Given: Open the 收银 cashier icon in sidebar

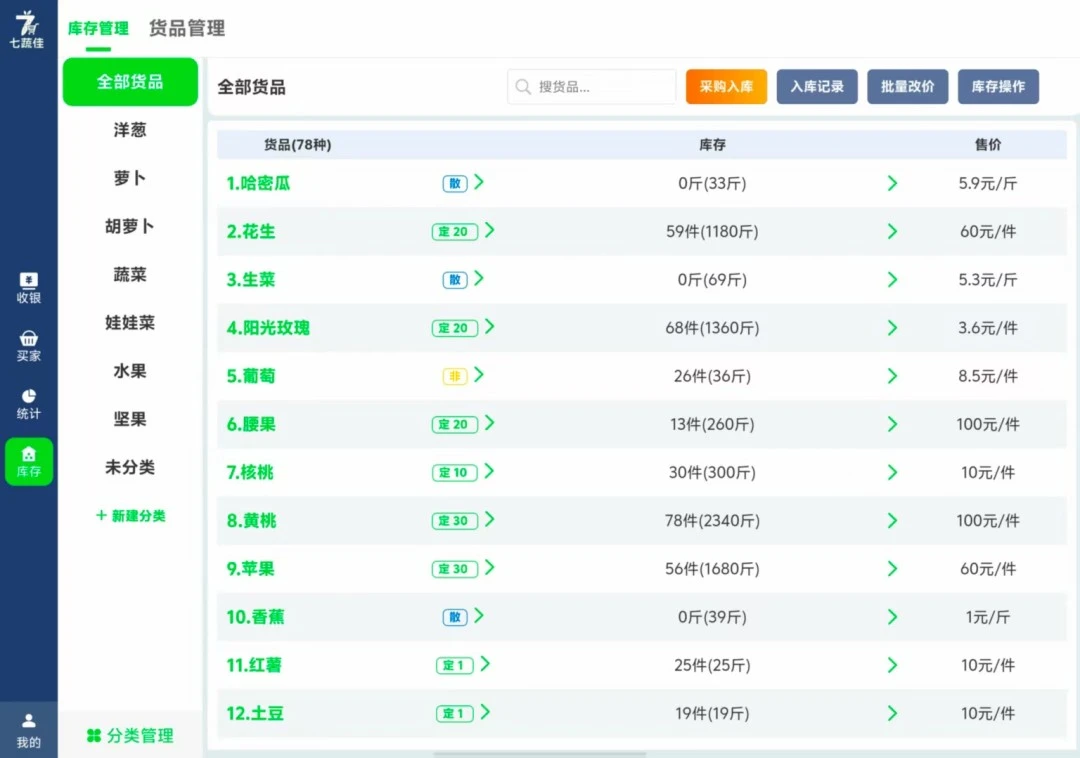Looking at the screenshot, I should click(x=28, y=287).
